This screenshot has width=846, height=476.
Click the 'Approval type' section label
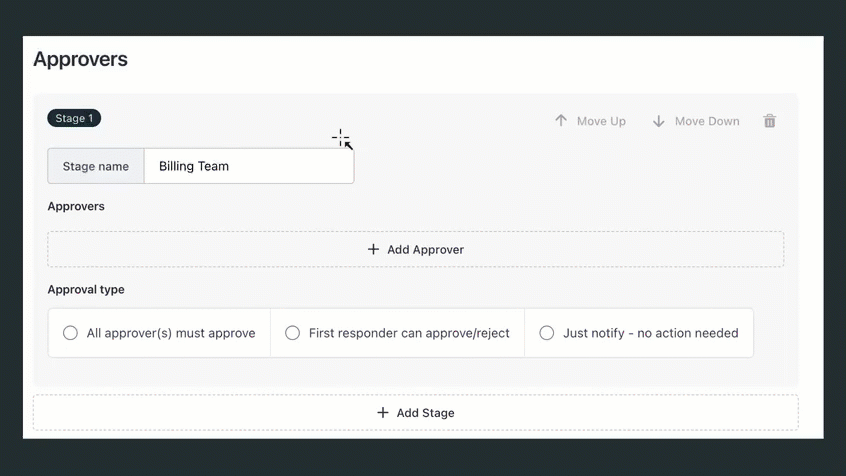(x=86, y=289)
